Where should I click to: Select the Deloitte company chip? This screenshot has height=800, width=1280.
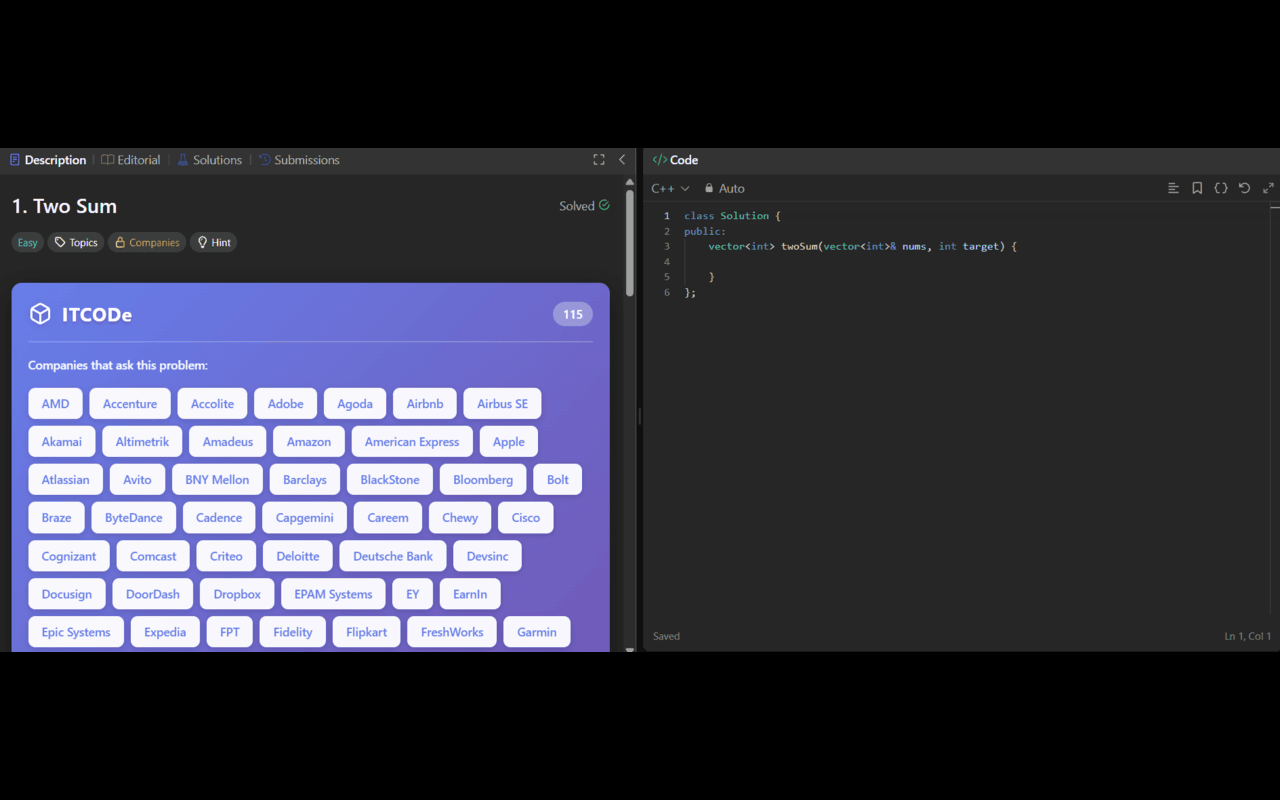(298, 556)
